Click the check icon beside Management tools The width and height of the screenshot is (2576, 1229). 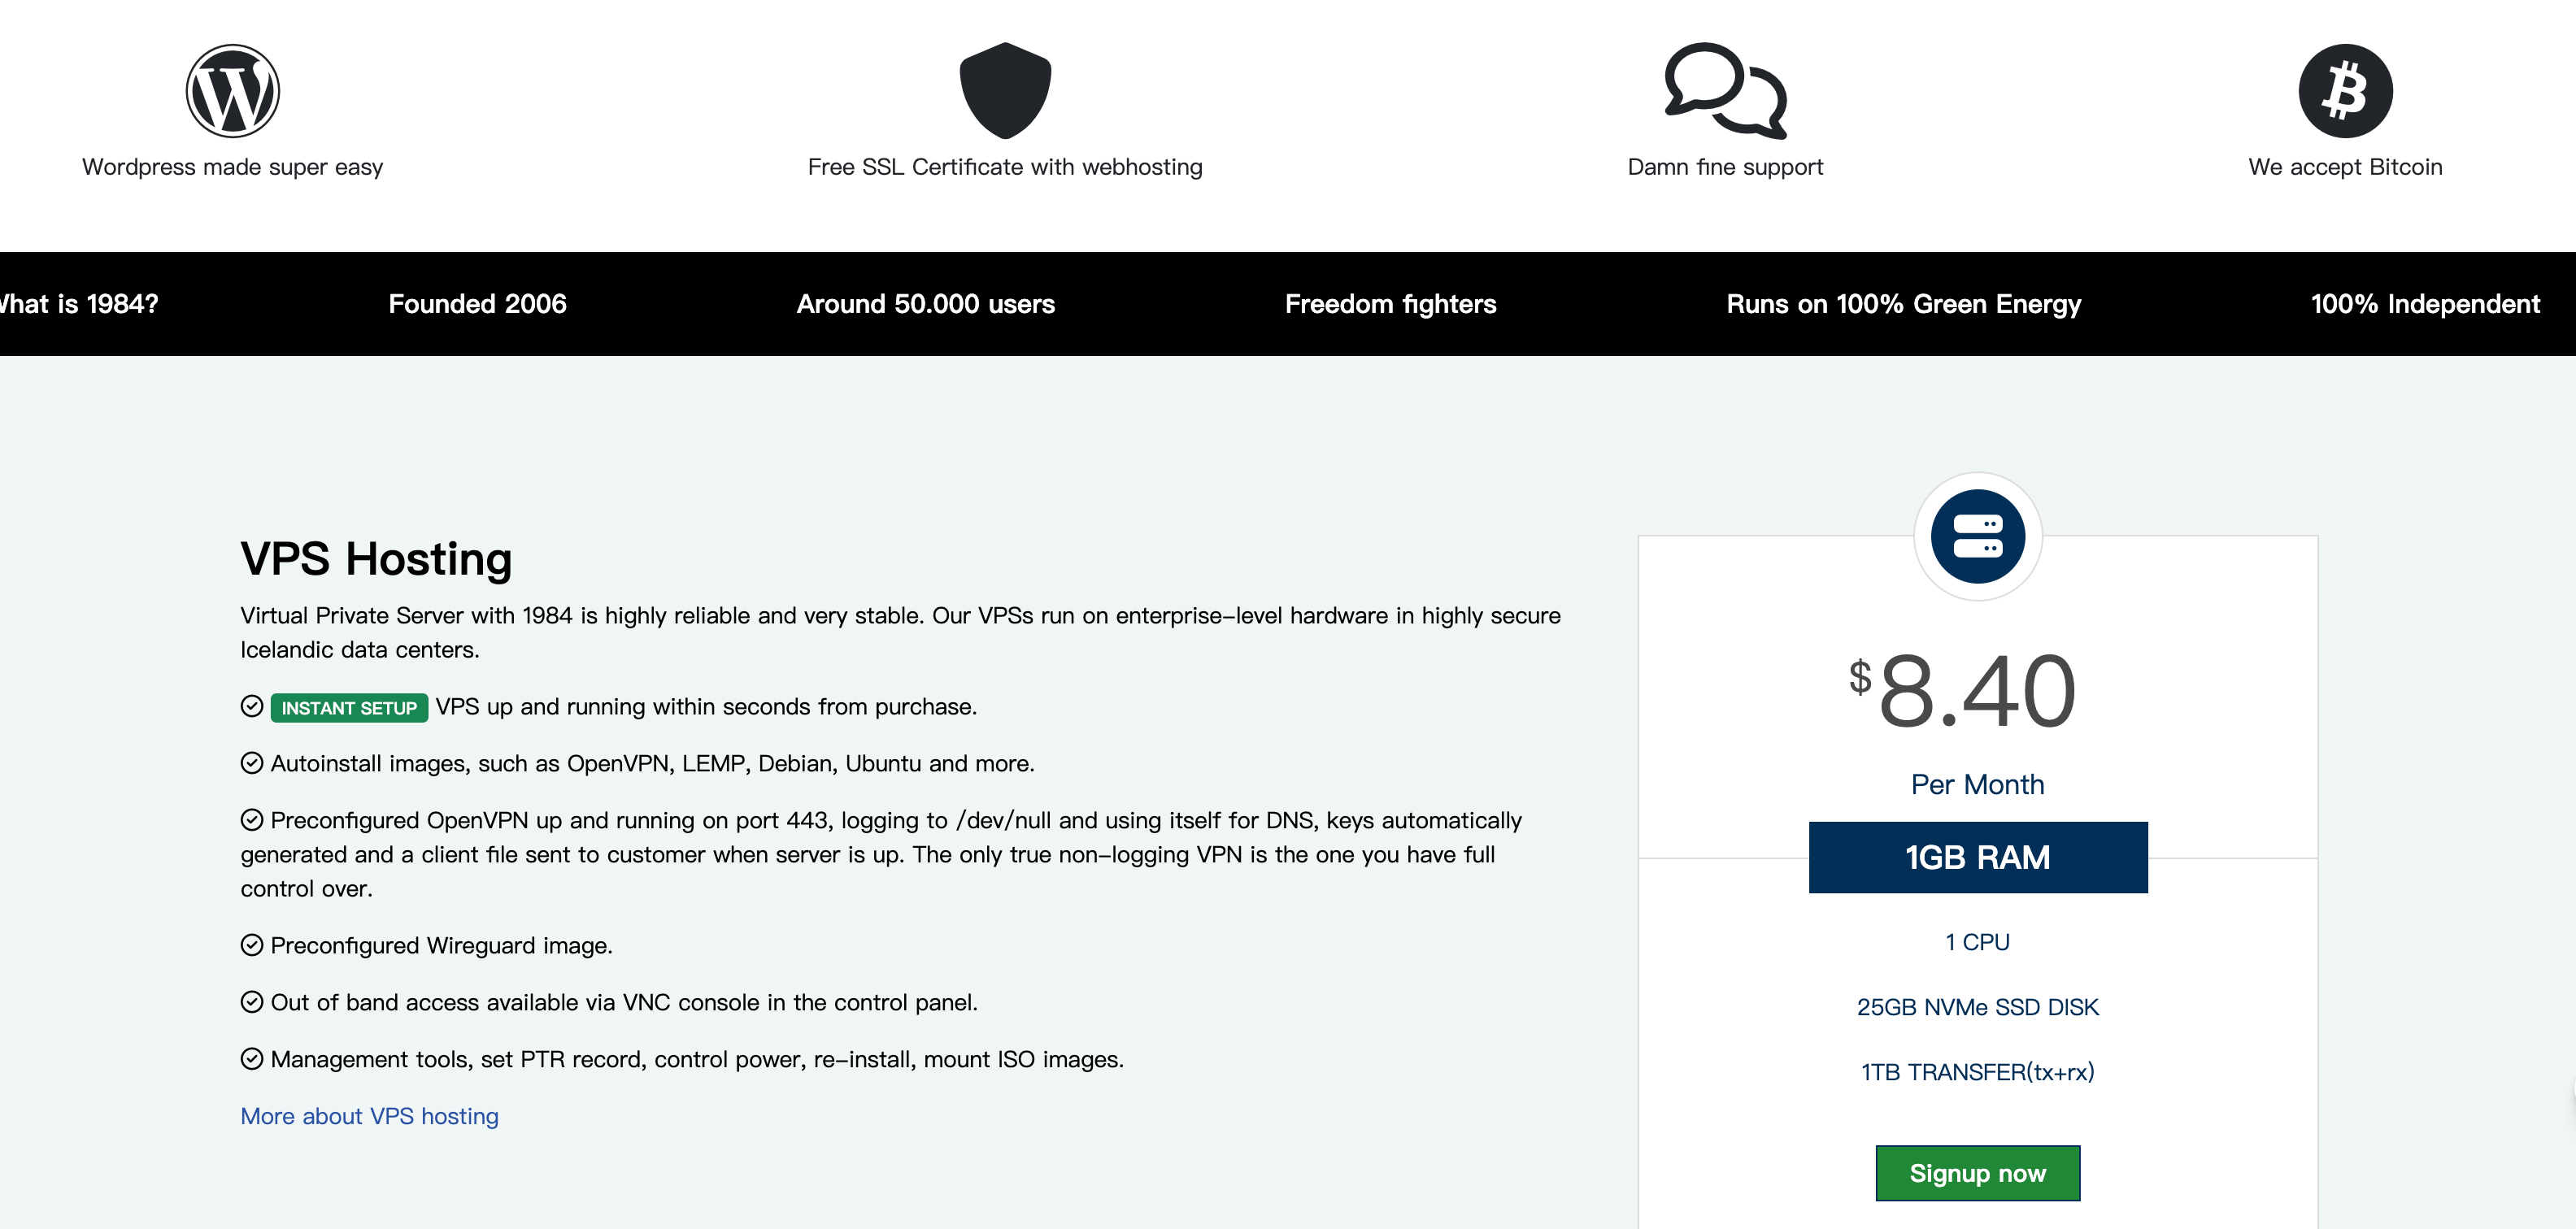pyautogui.click(x=252, y=1060)
